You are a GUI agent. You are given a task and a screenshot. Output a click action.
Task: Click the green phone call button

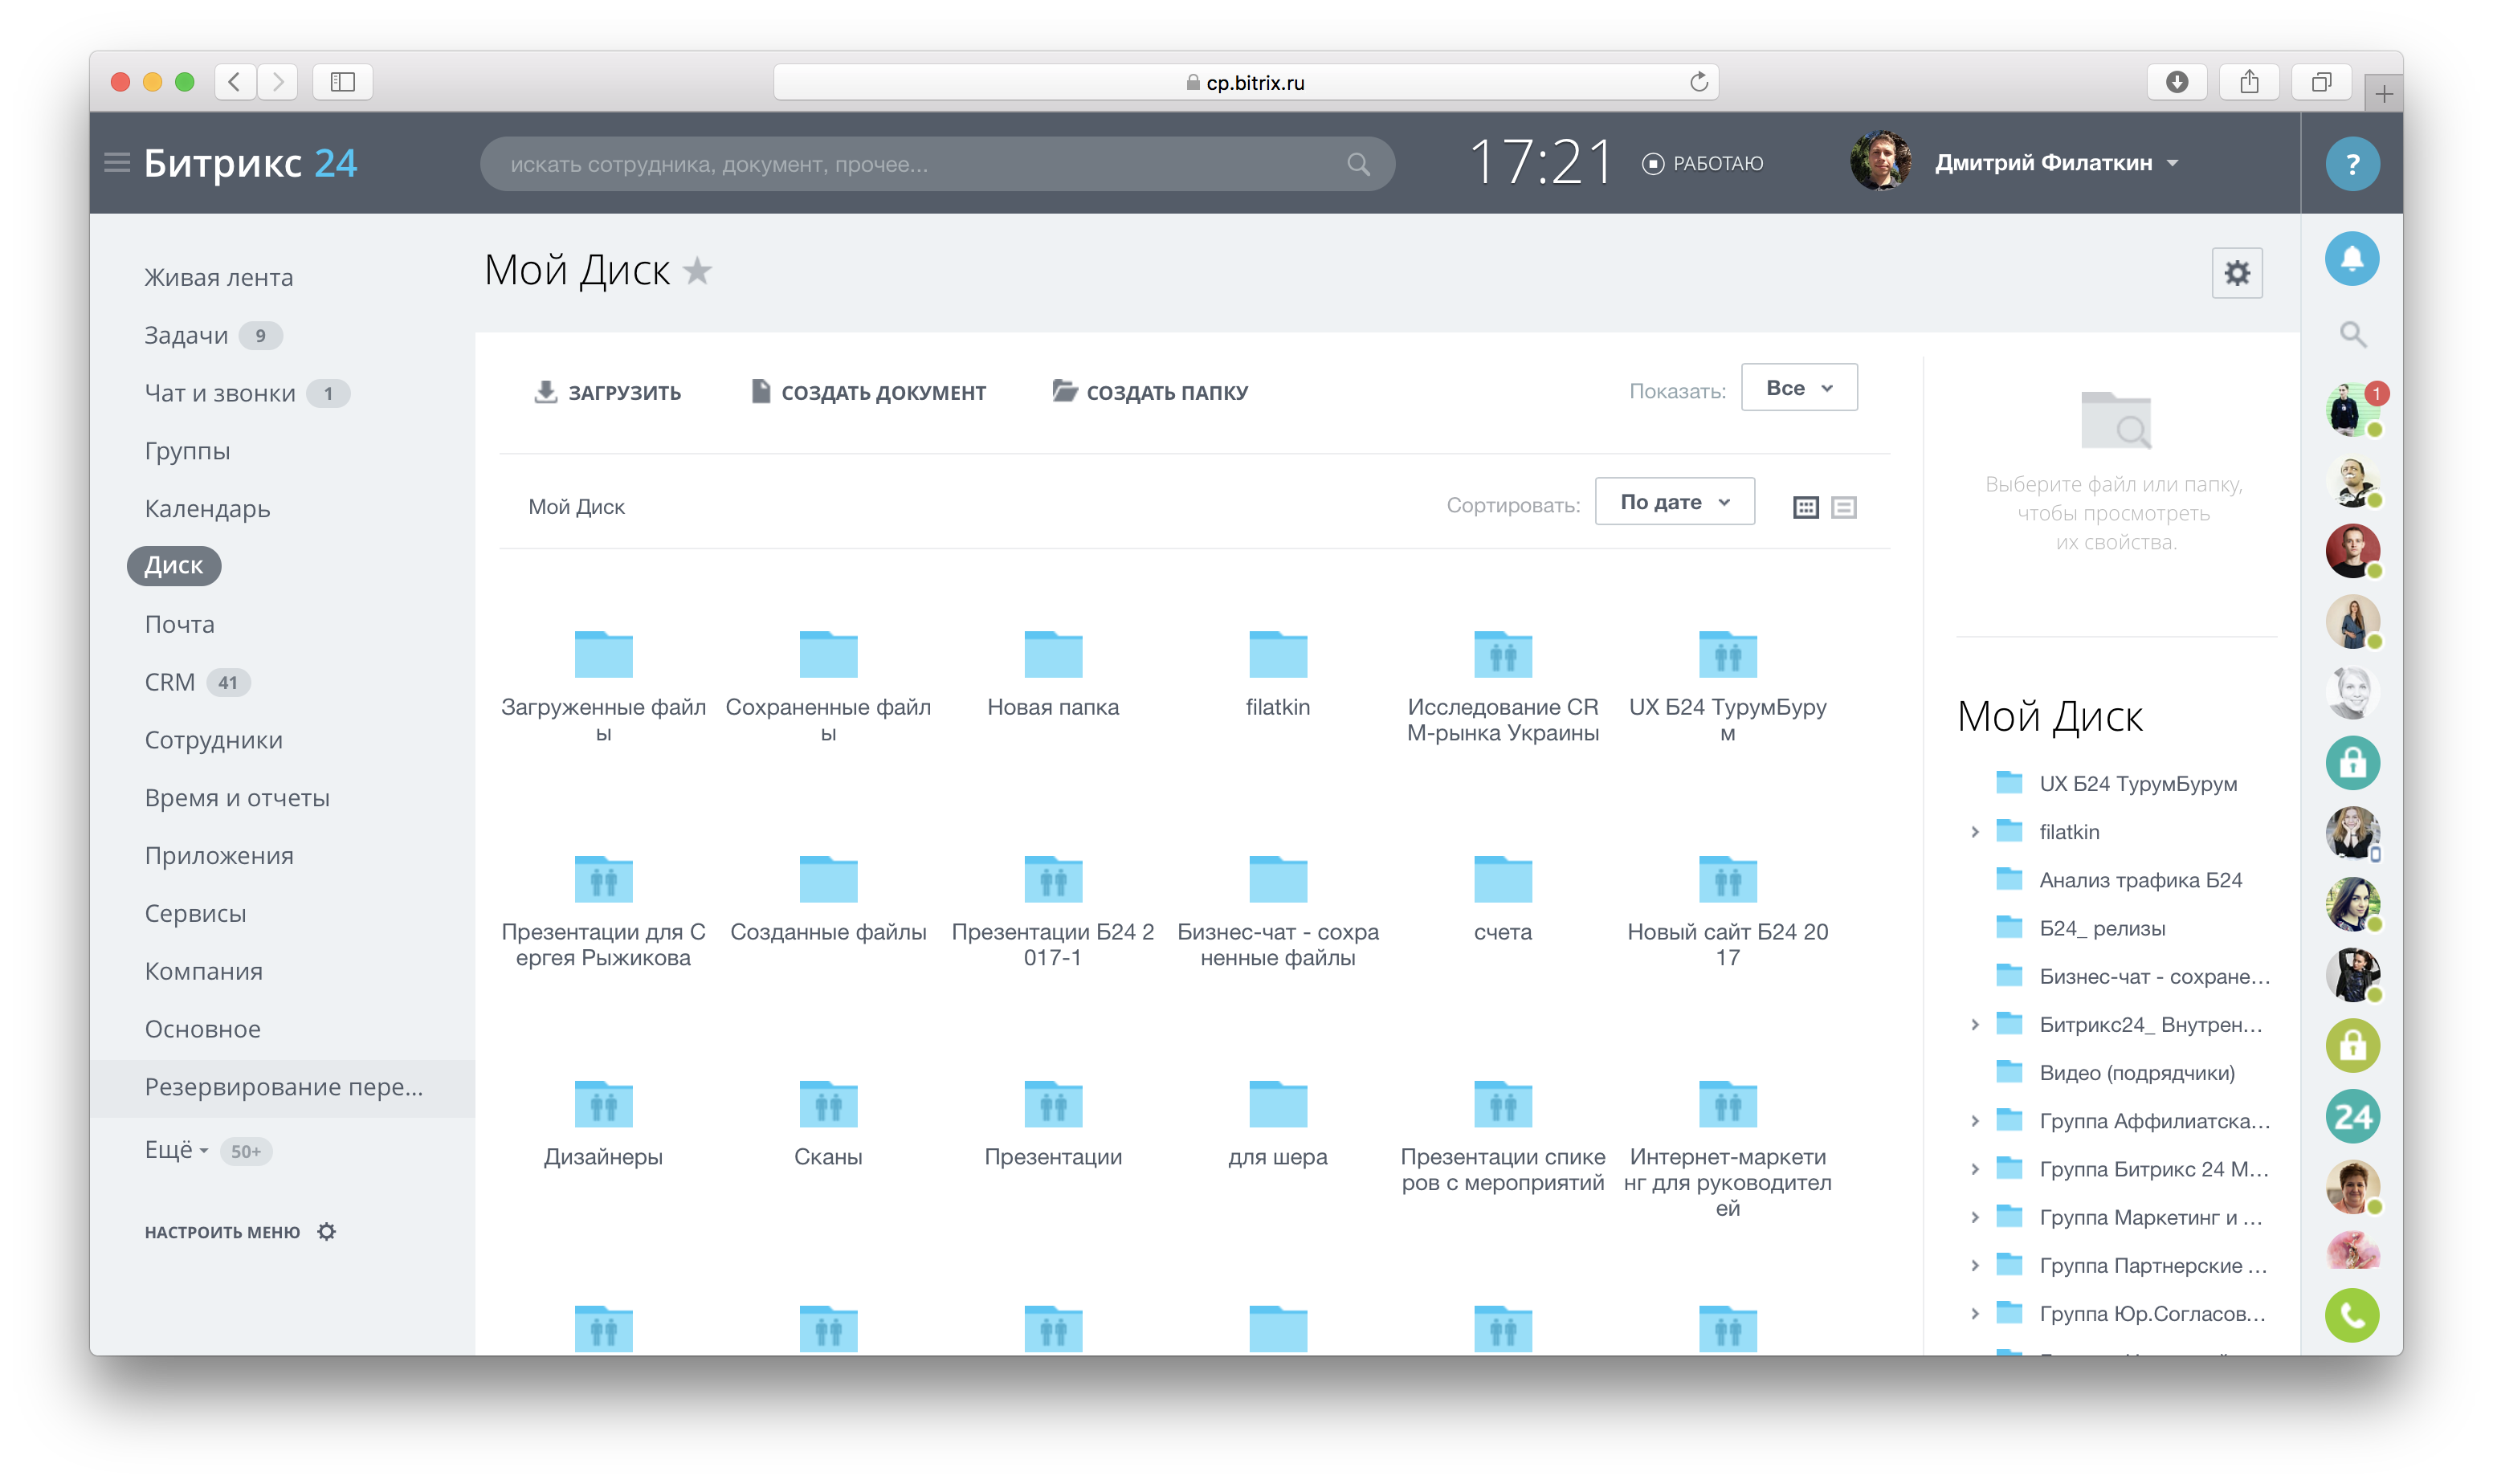(2351, 1315)
